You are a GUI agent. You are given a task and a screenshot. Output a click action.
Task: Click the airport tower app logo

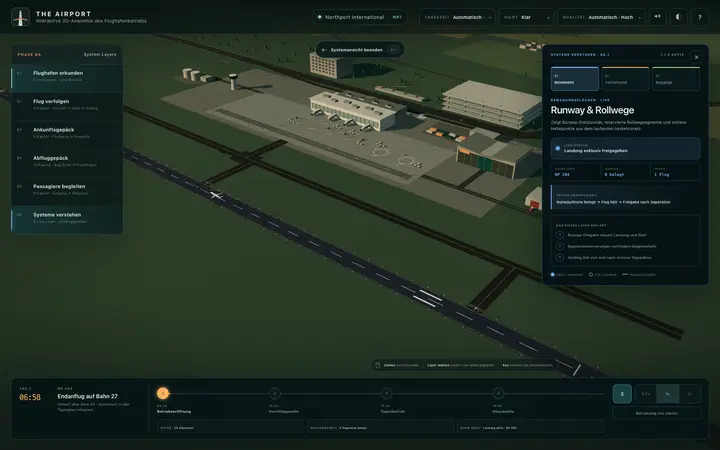point(20,17)
